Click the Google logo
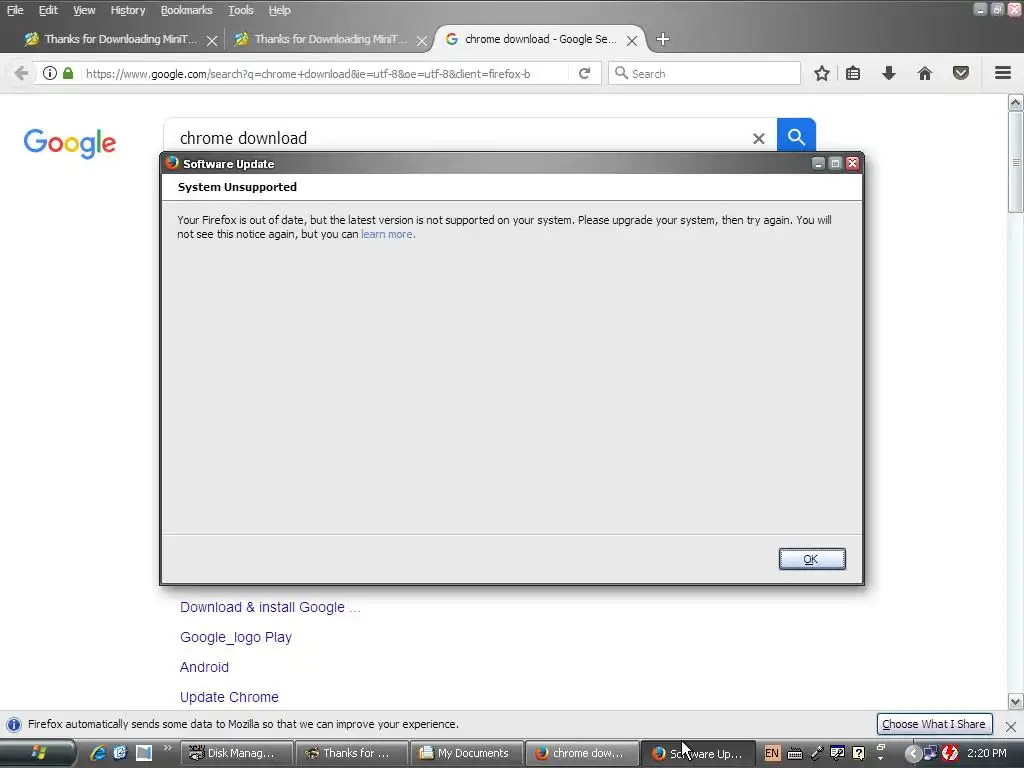This screenshot has width=1024, height=768. tap(70, 142)
